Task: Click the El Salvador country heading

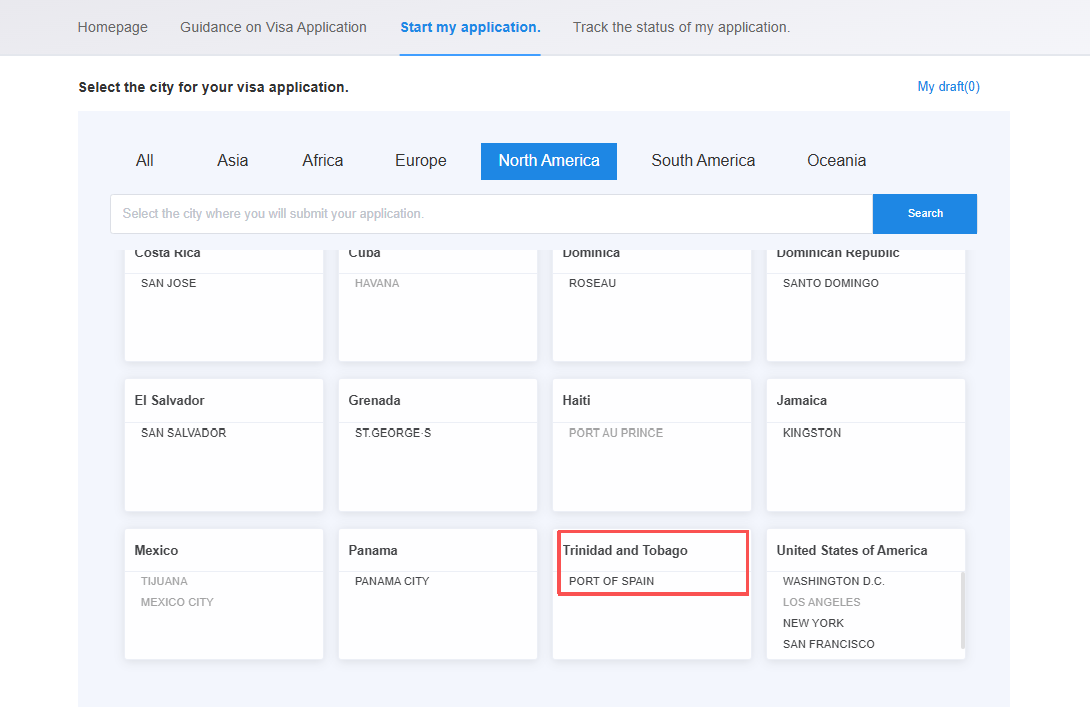Action: point(170,400)
